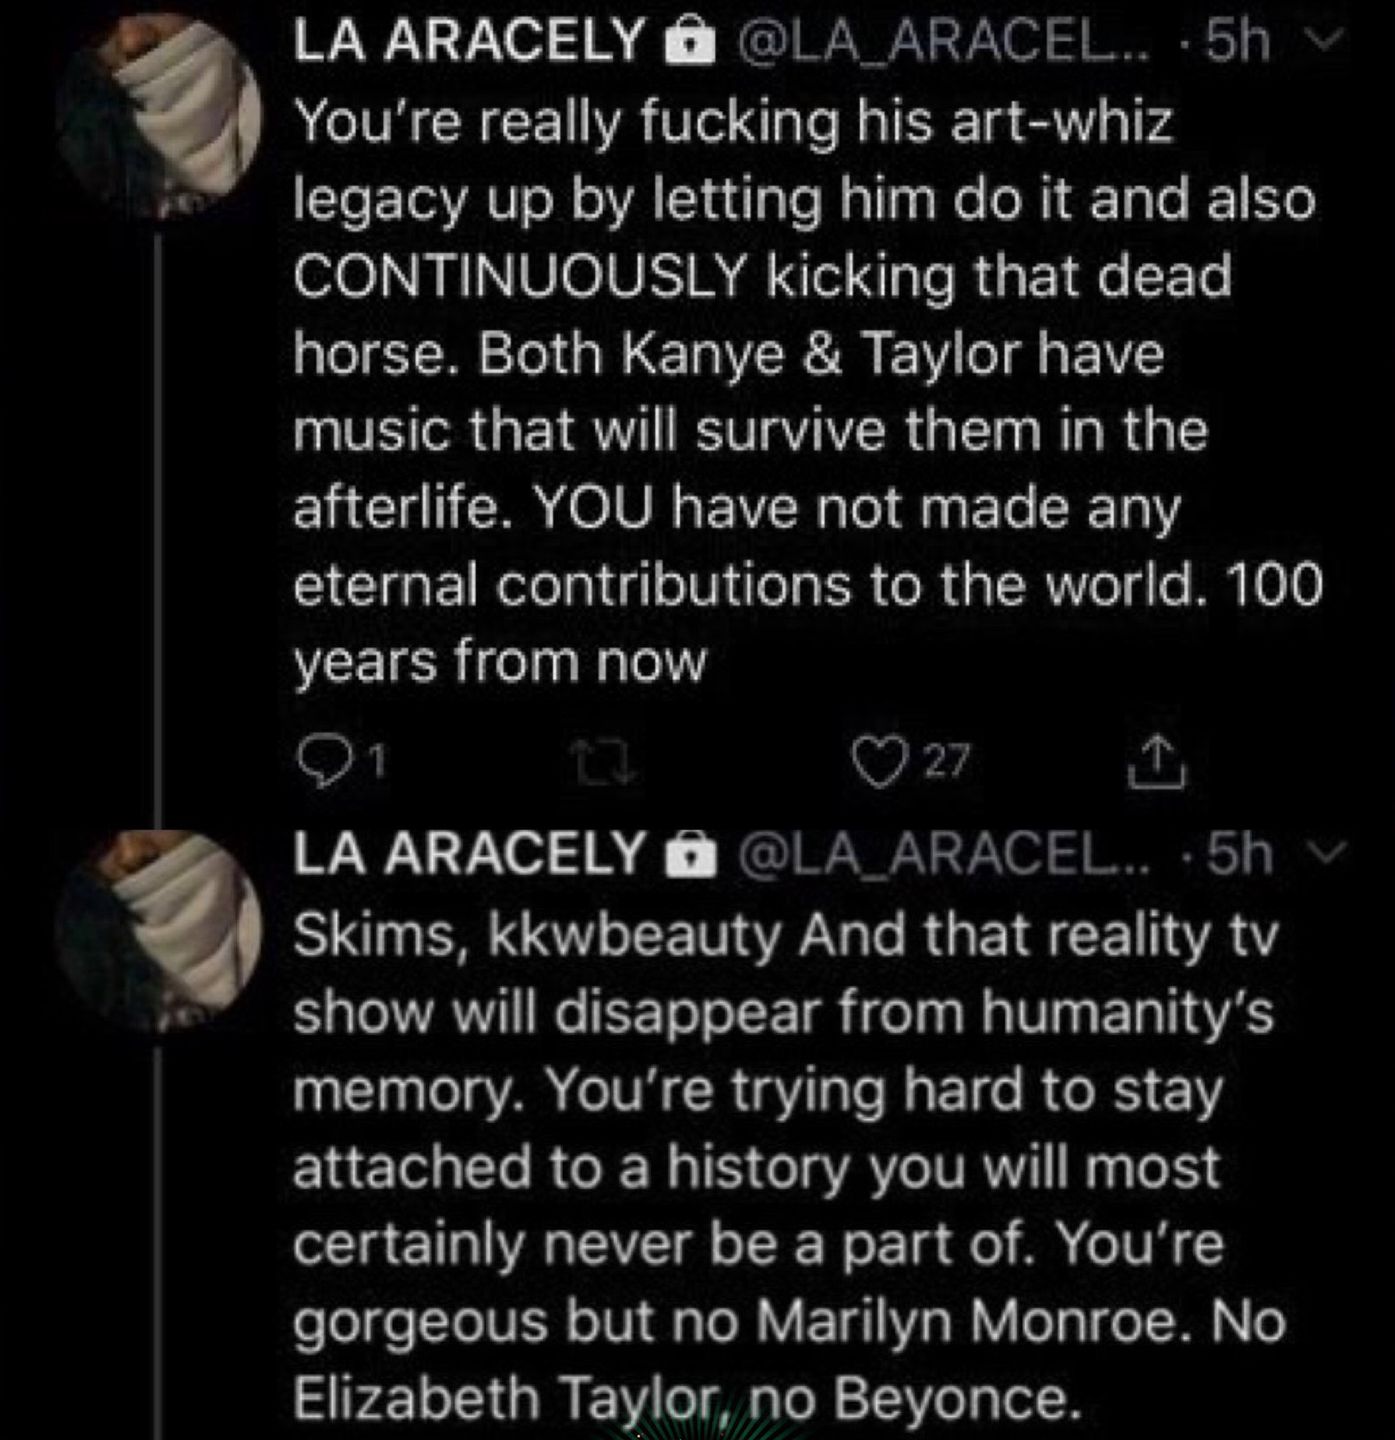The height and width of the screenshot is (1440, 1395).
Task: Click the reply speech bubble icon
Action: pos(321,763)
